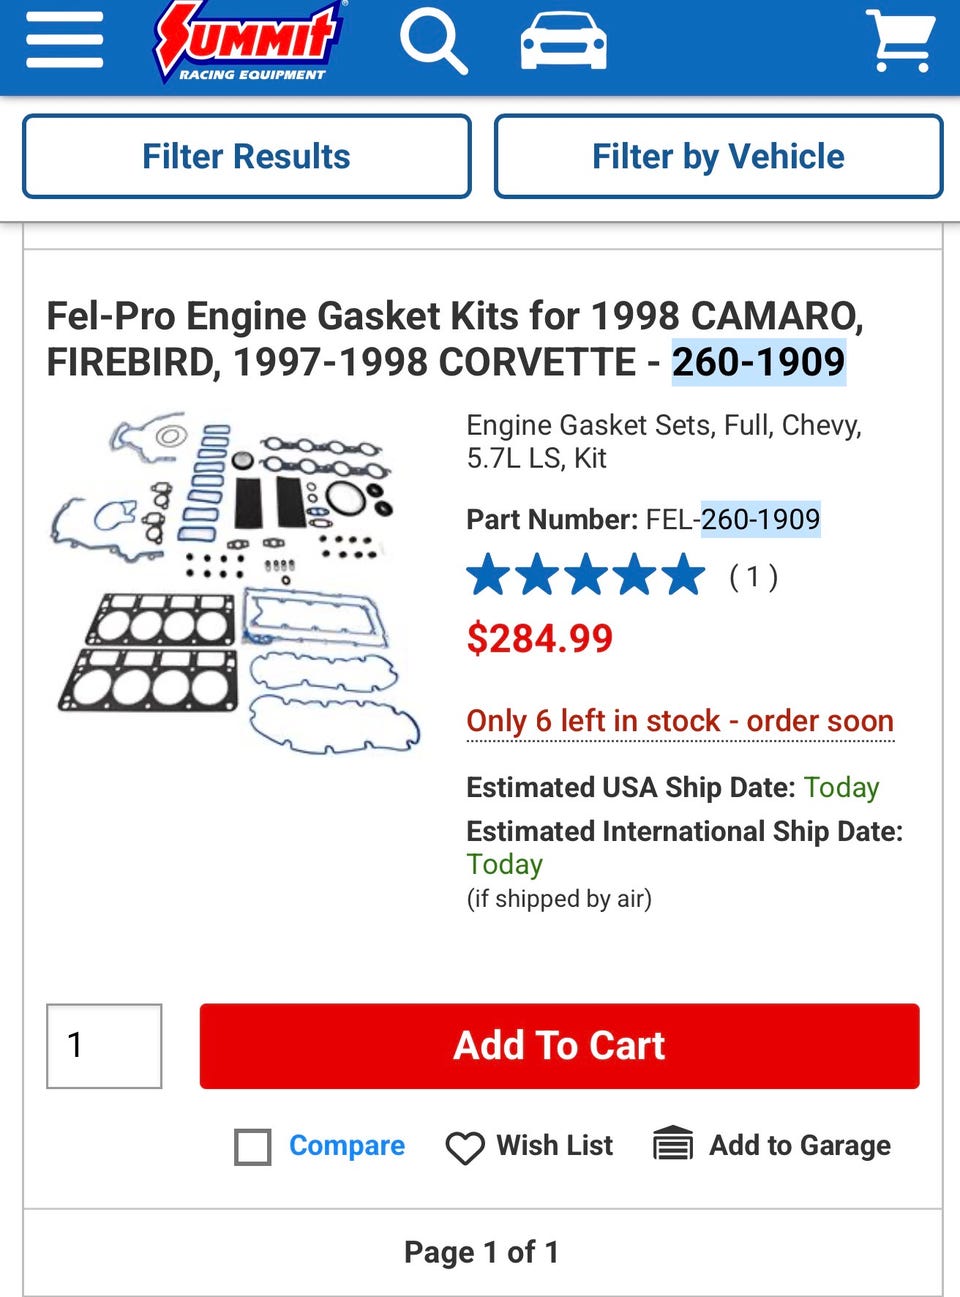Open the shopping cart icon

[x=901, y=41]
